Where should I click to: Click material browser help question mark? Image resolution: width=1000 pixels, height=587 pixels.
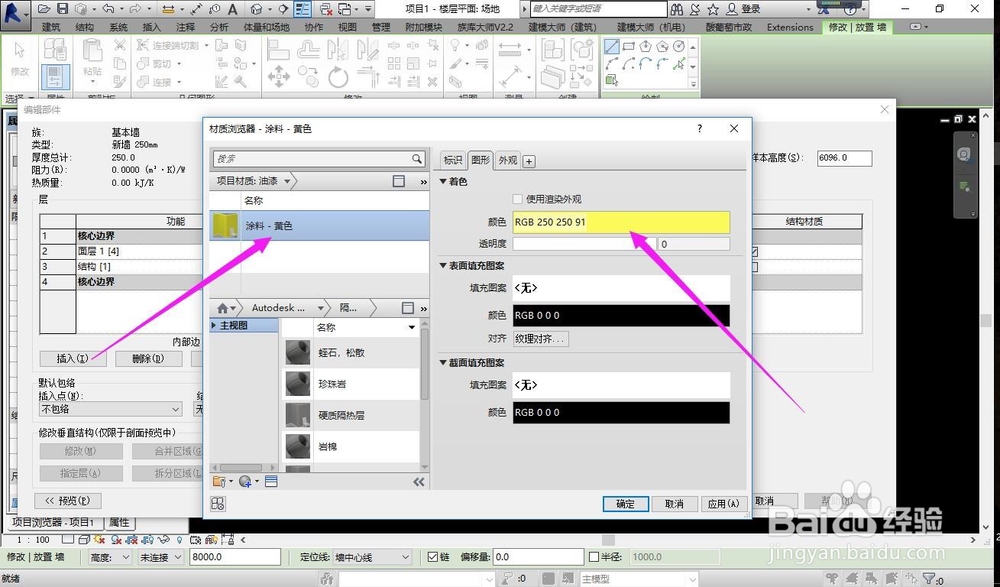700,128
